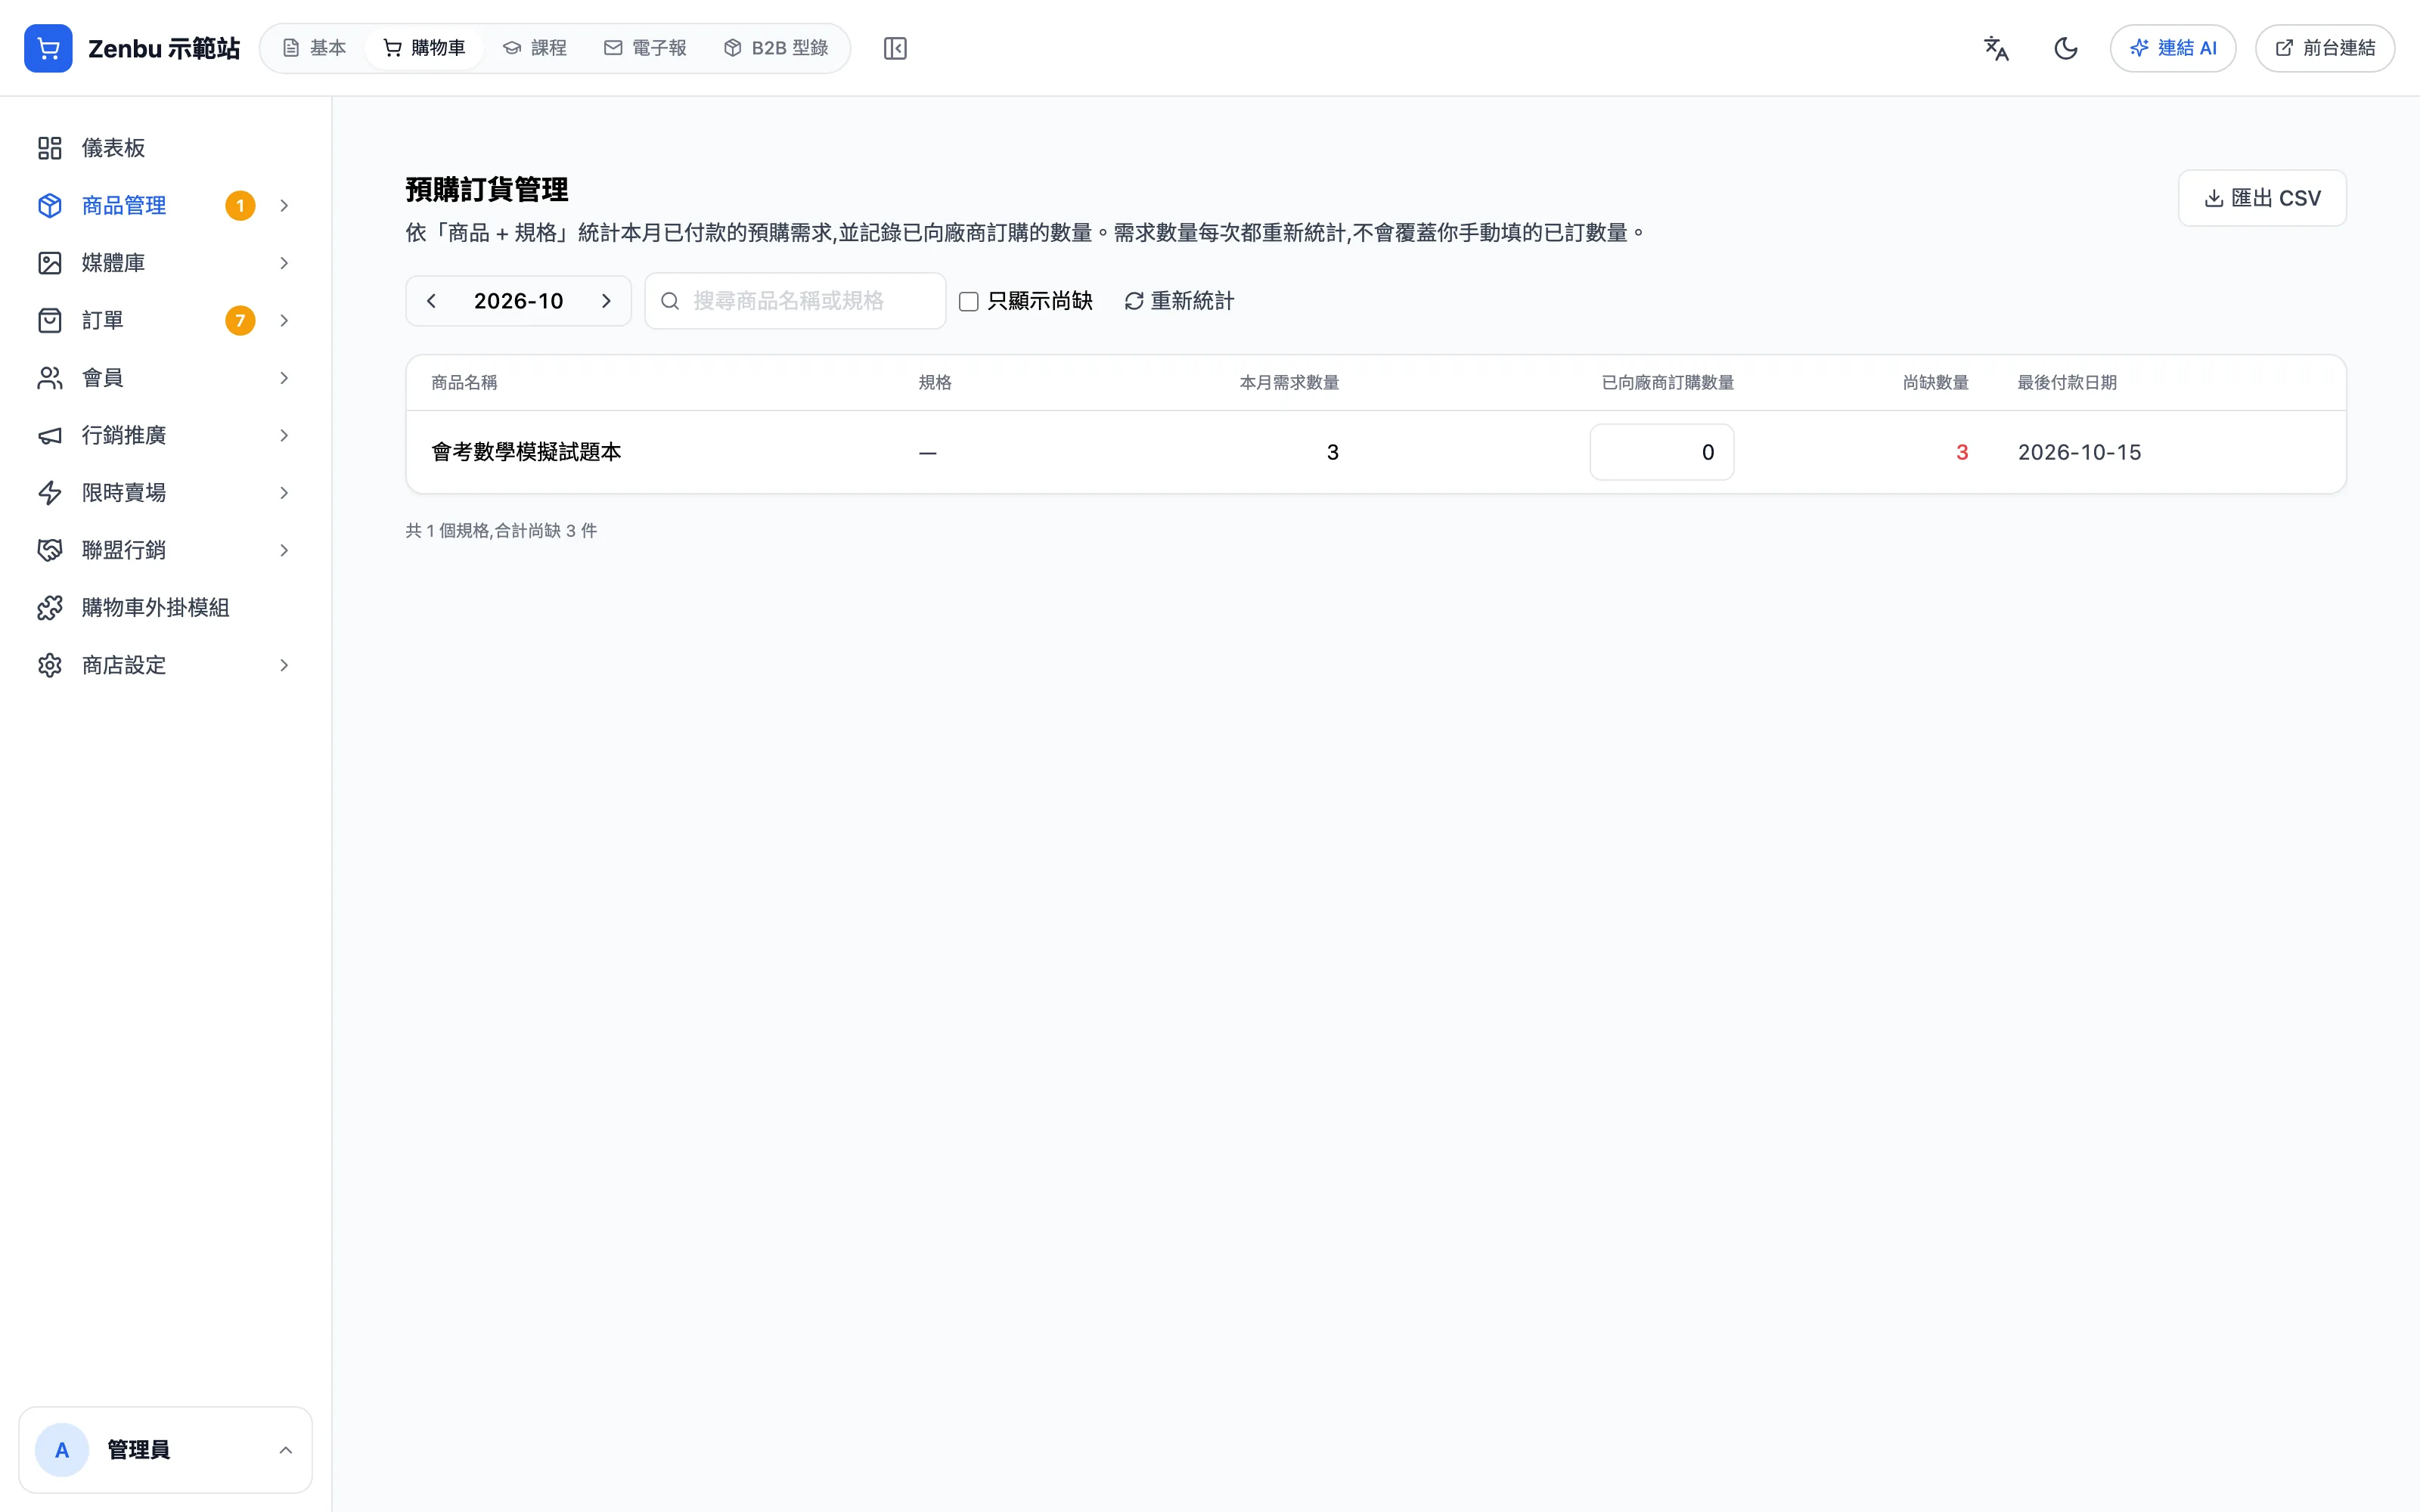Switch to the 購物車 tab
This screenshot has height=1512, width=2420.
[x=425, y=48]
